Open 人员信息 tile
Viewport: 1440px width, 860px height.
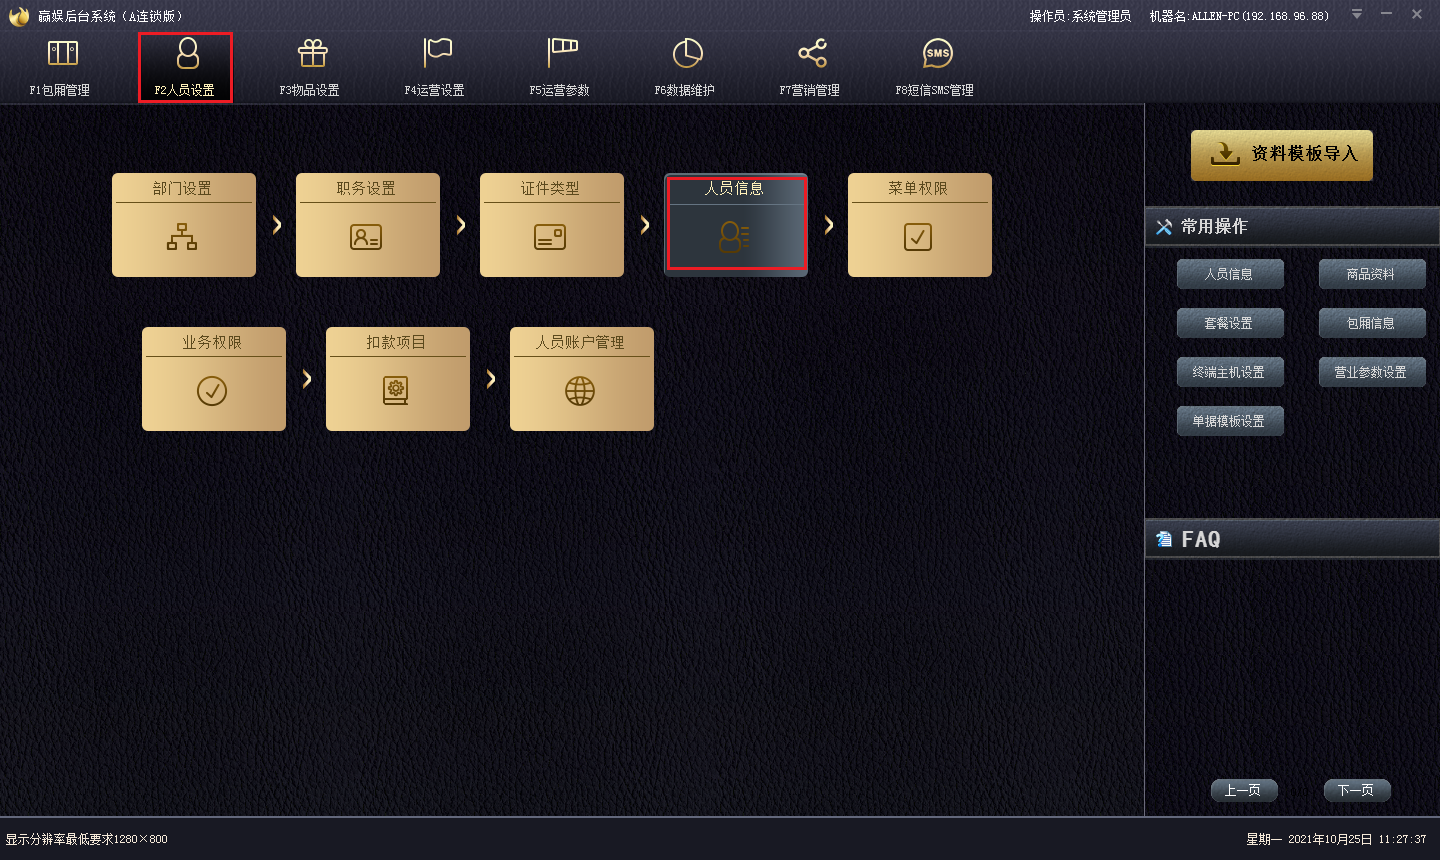736,225
